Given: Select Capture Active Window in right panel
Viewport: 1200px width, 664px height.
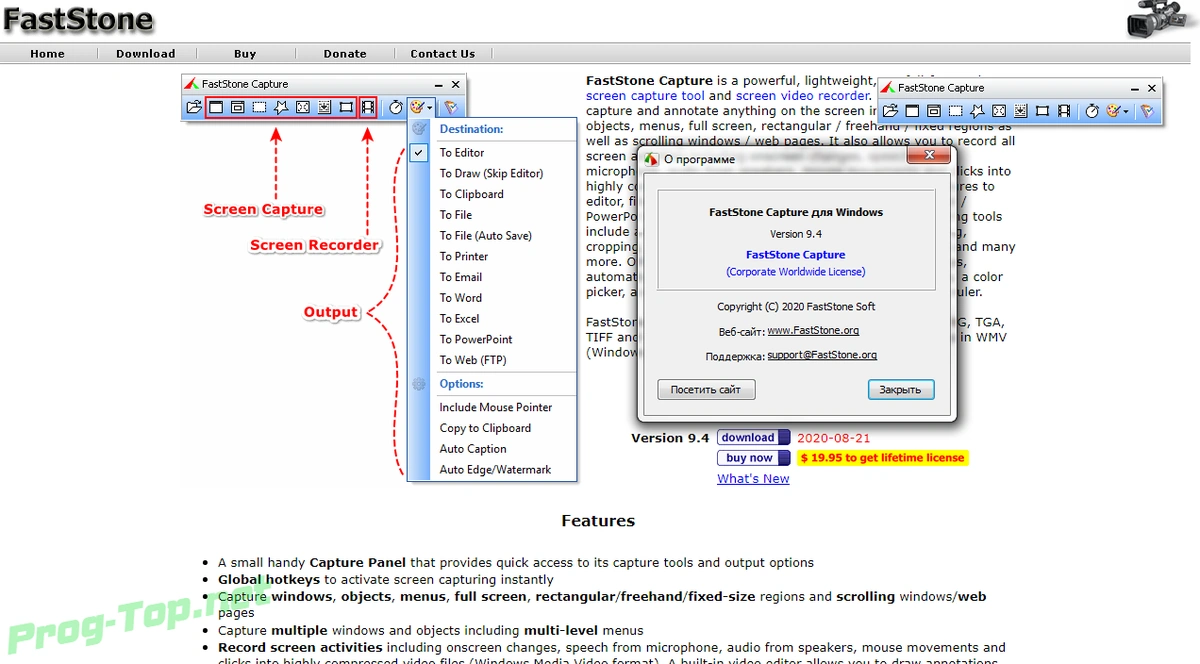Looking at the screenshot, I should pos(912,111).
